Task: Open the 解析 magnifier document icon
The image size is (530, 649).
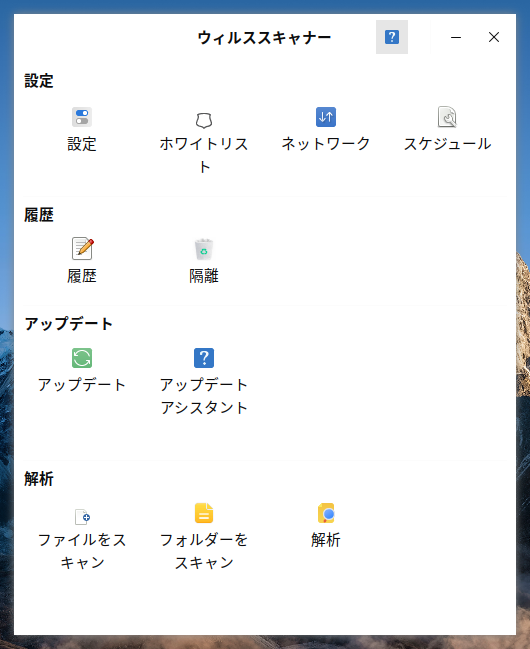Action: point(326,513)
